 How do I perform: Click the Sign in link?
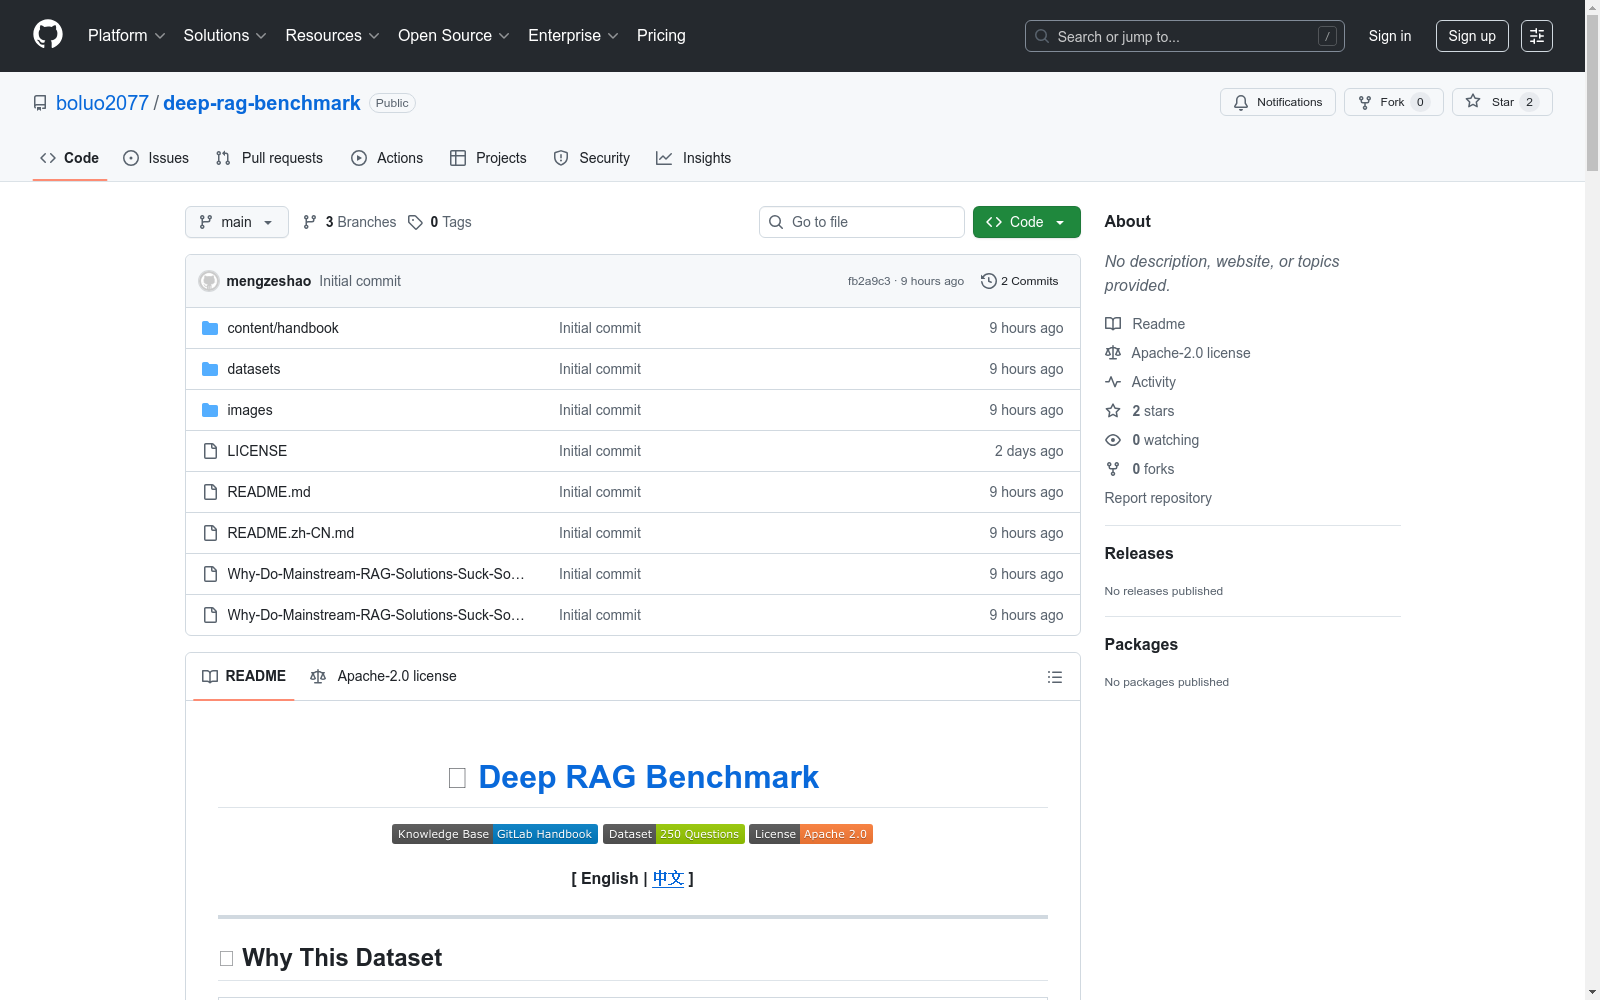click(x=1390, y=36)
